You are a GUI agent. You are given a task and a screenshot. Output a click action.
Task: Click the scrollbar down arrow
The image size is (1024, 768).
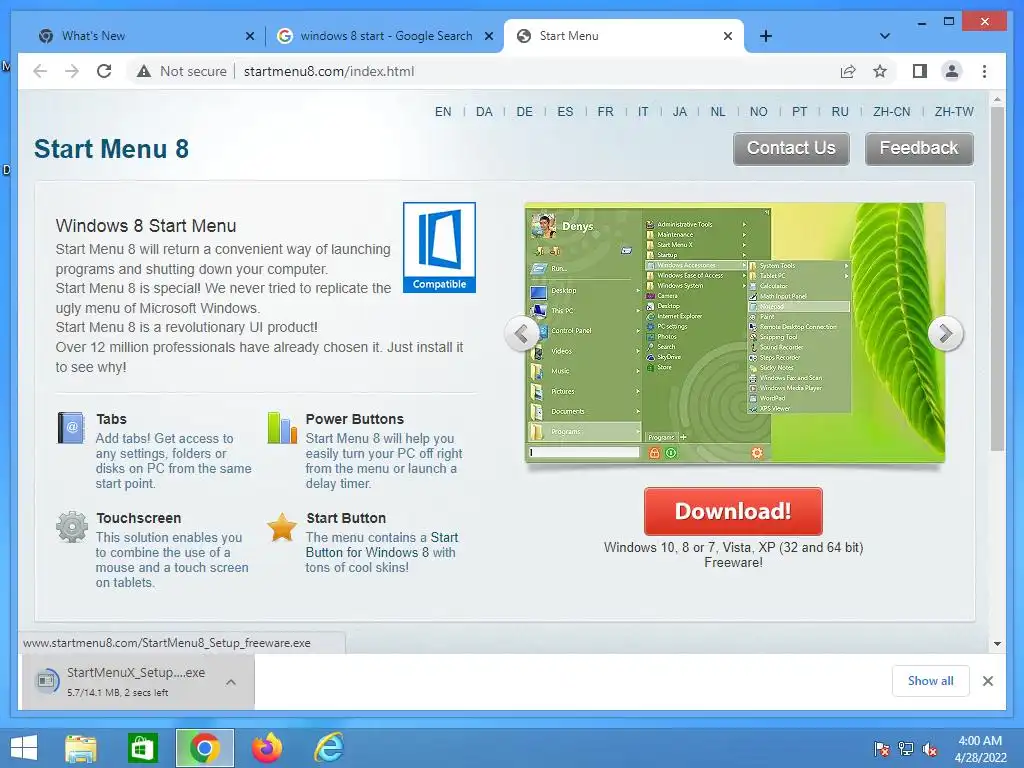tap(997, 643)
